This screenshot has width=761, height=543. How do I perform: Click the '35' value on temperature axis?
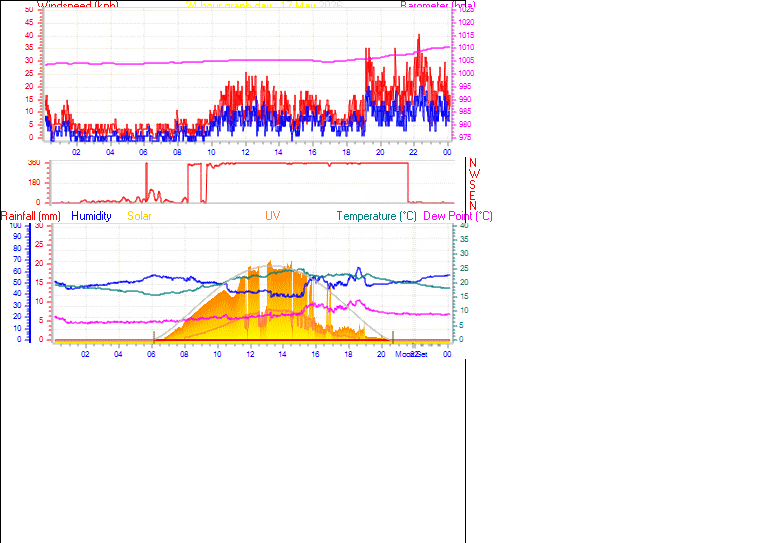[464, 239]
